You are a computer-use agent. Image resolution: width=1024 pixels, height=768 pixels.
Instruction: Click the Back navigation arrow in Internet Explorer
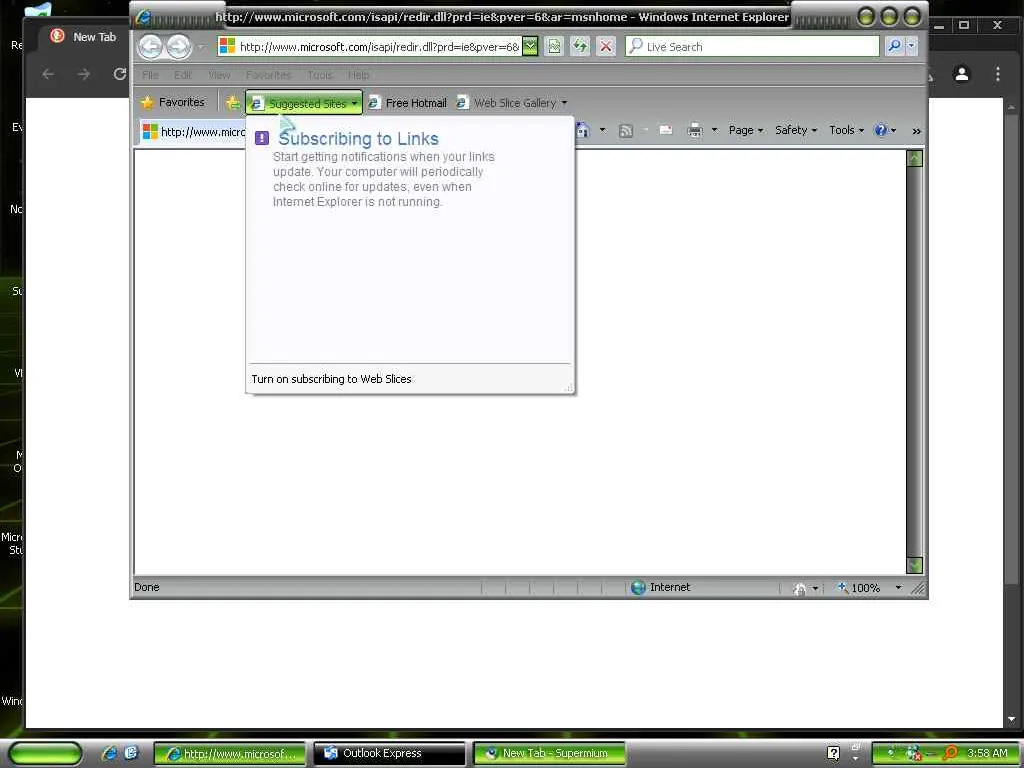pos(151,46)
